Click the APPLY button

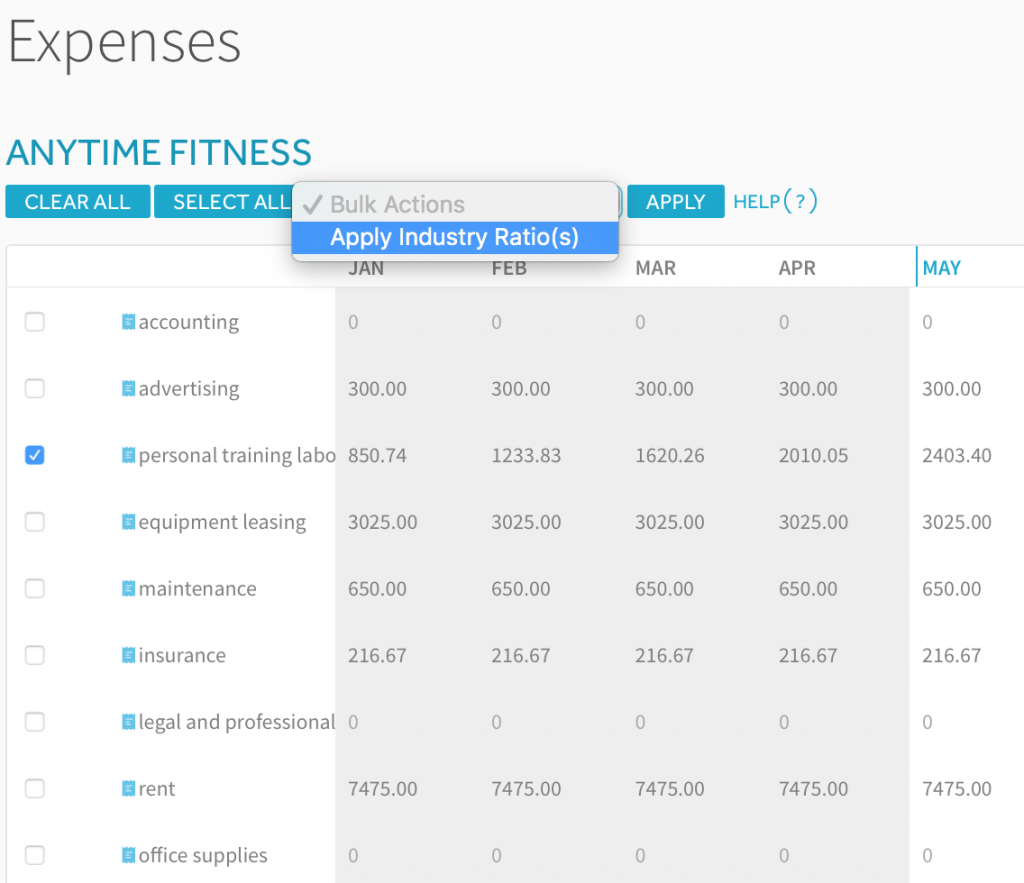click(675, 202)
